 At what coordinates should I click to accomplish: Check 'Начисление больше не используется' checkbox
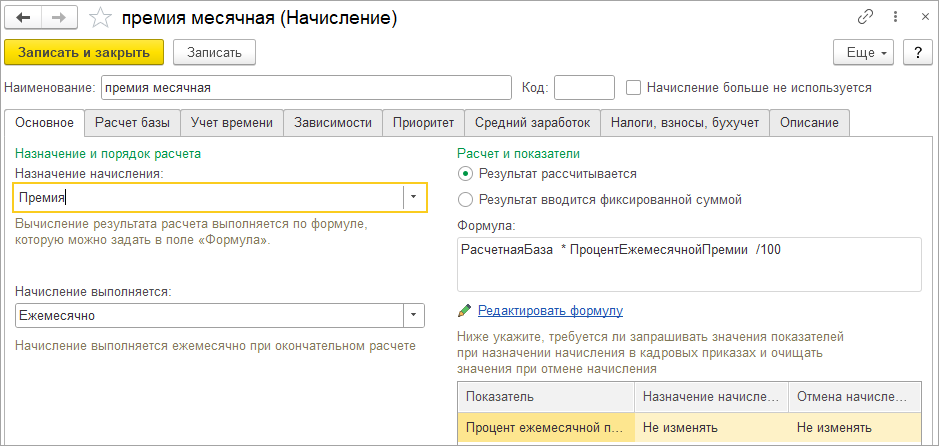tap(633, 87)
